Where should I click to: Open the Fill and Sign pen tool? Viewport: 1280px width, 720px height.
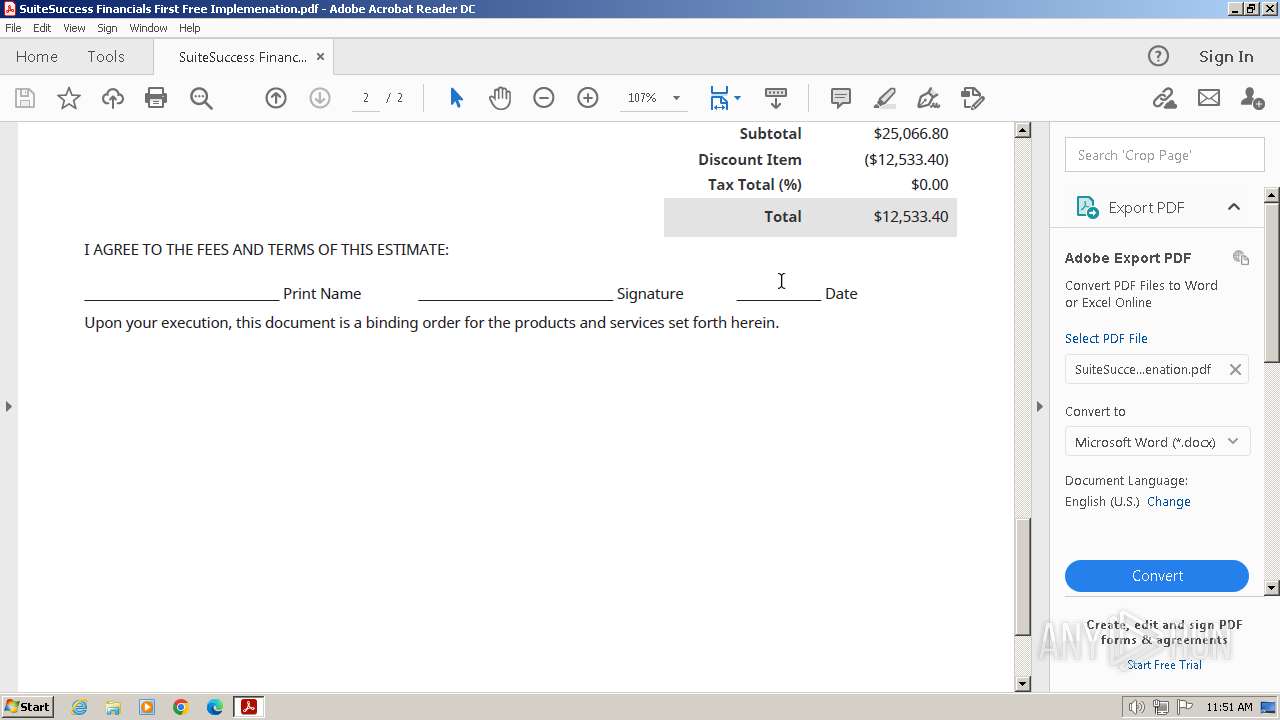click(x=929, y=98)
